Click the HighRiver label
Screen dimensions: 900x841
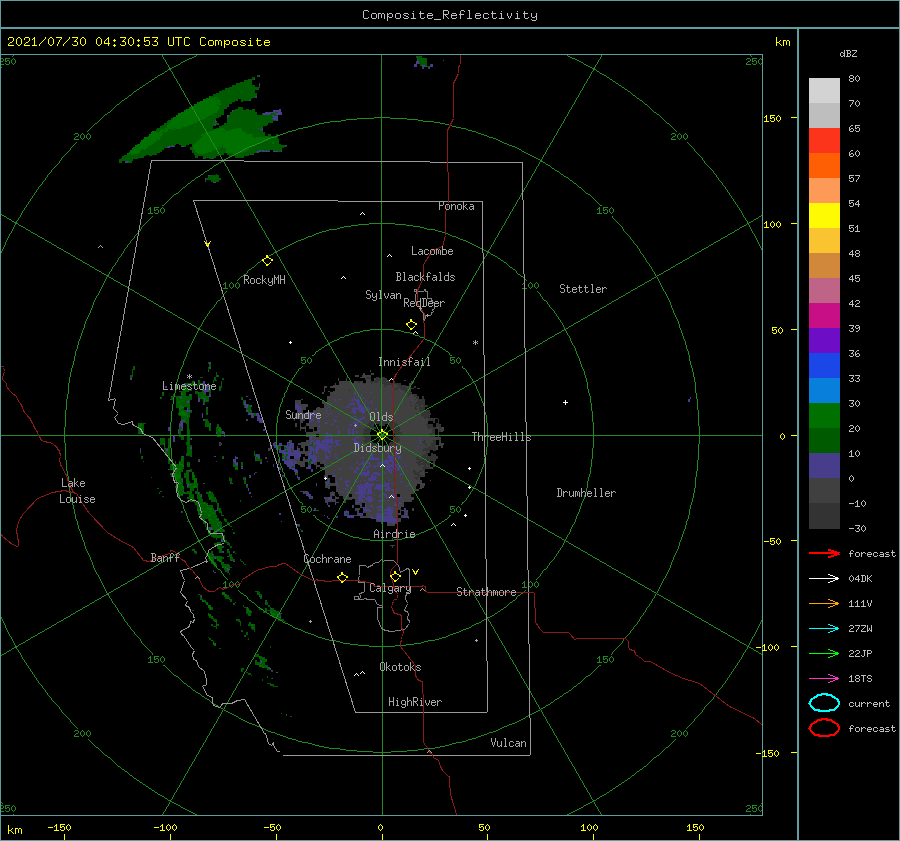point(415,702)
